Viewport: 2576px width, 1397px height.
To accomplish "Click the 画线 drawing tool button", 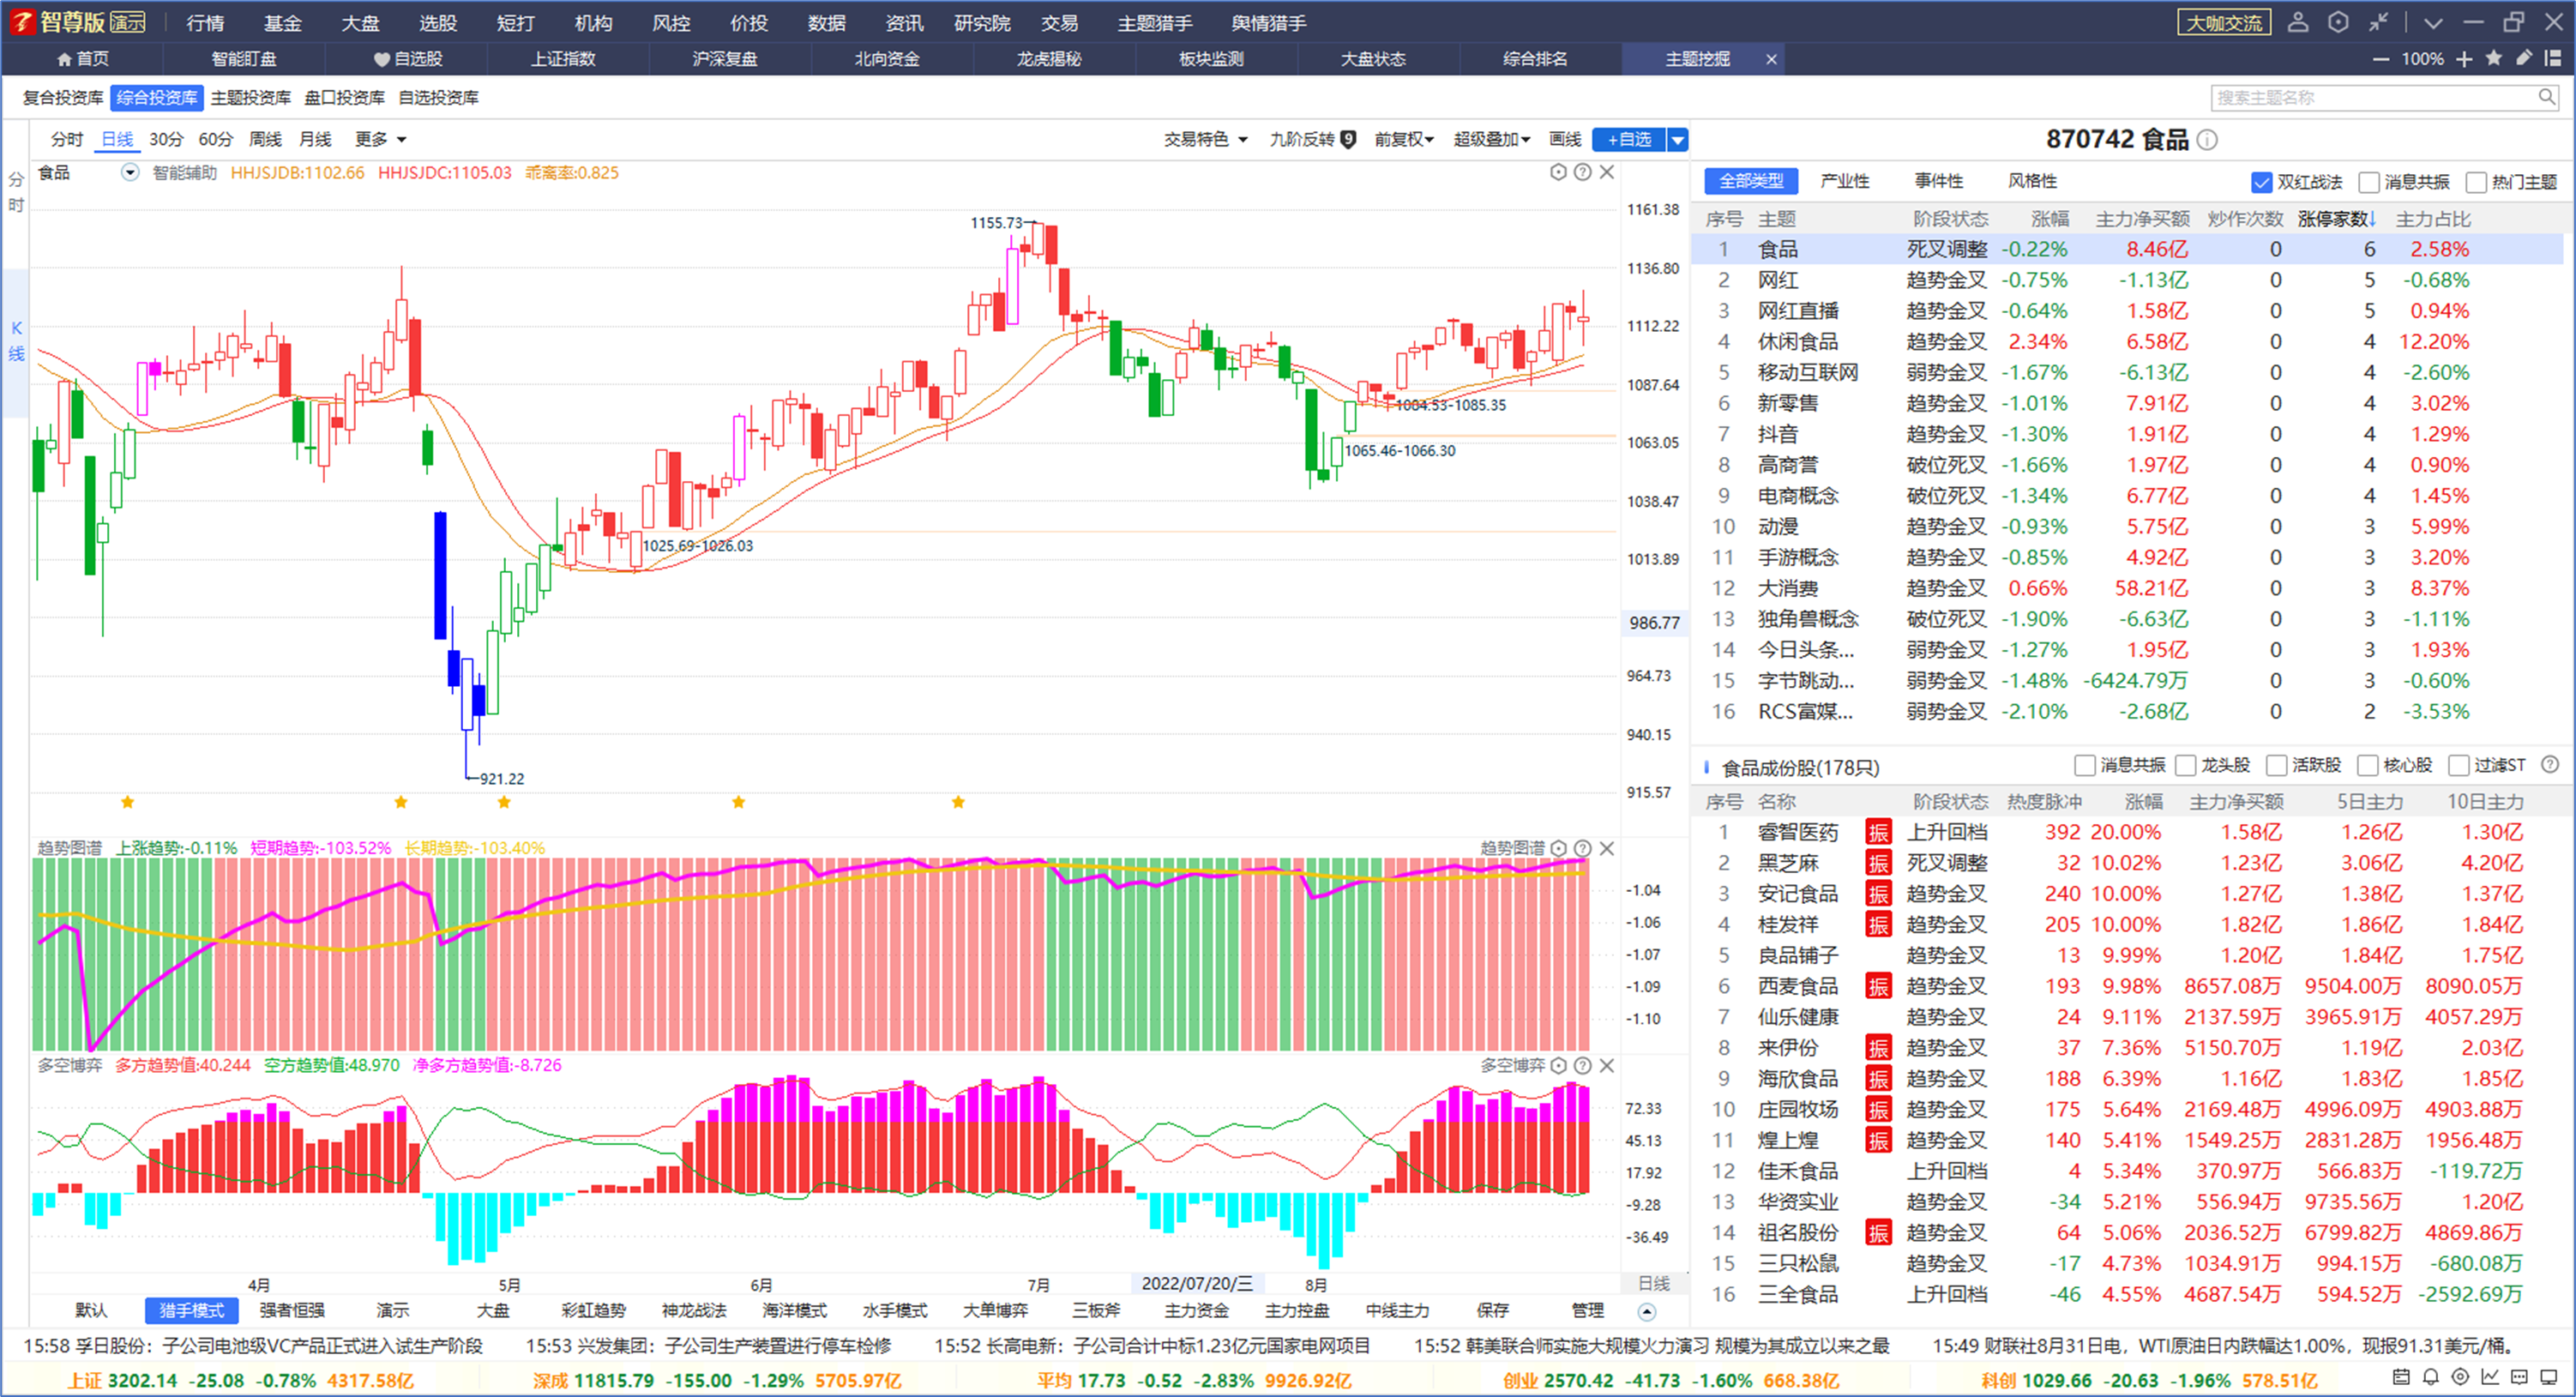I will pyautogui.click(x=1565, y=139).
